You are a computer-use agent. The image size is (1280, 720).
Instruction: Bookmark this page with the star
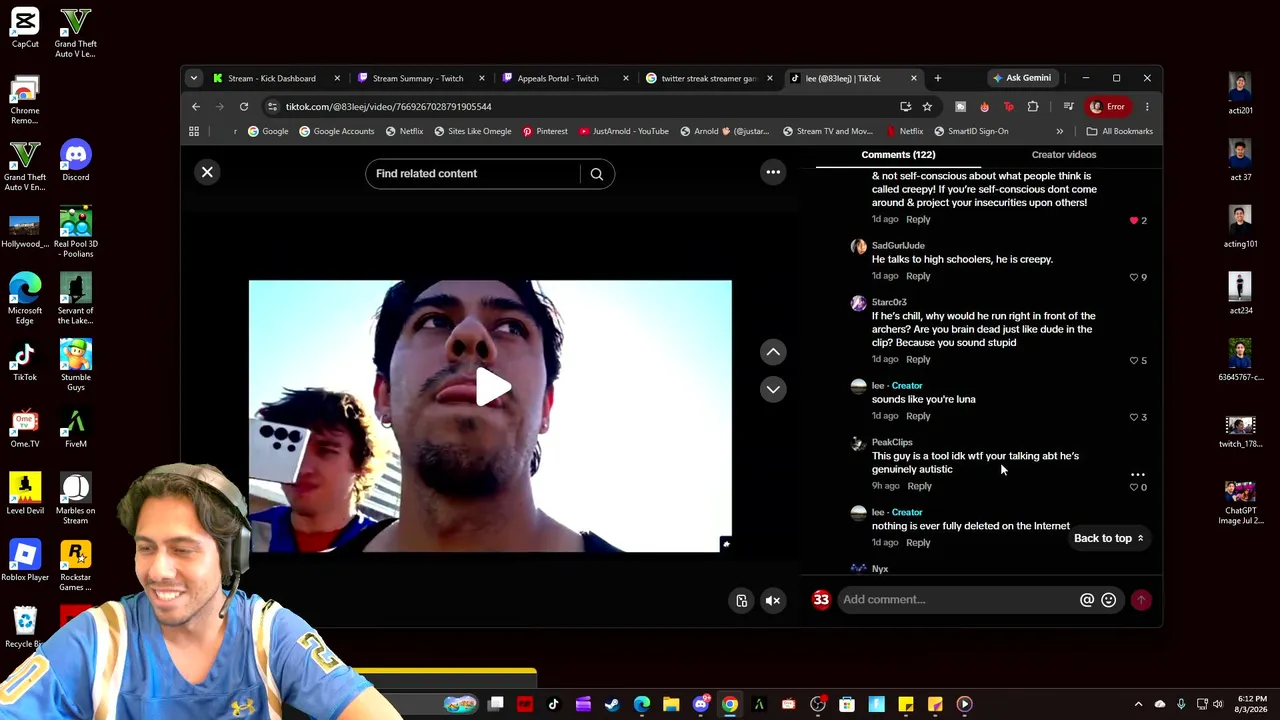(x=927, y=107)
